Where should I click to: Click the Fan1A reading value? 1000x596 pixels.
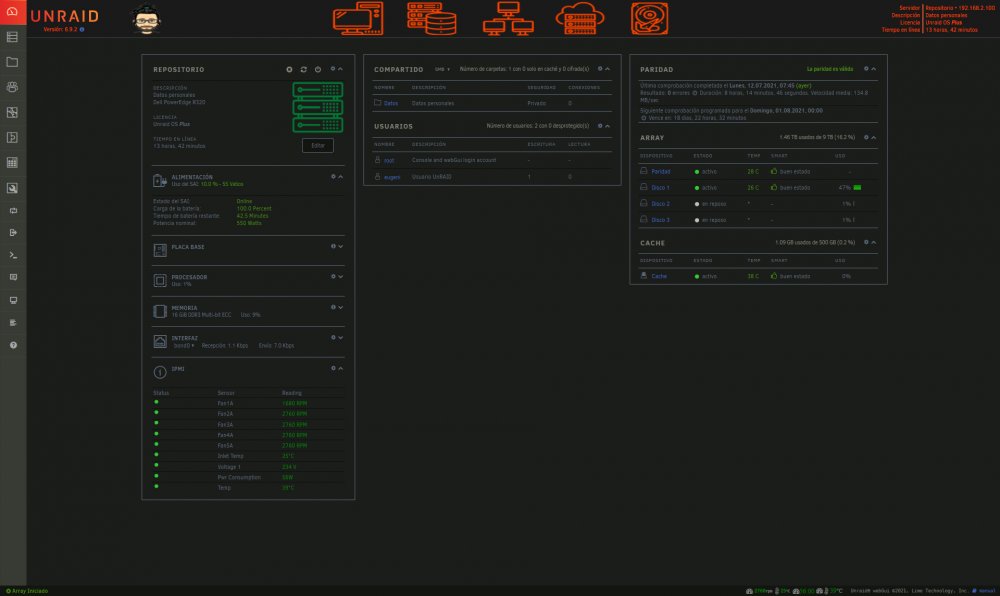tap(294, 403)
